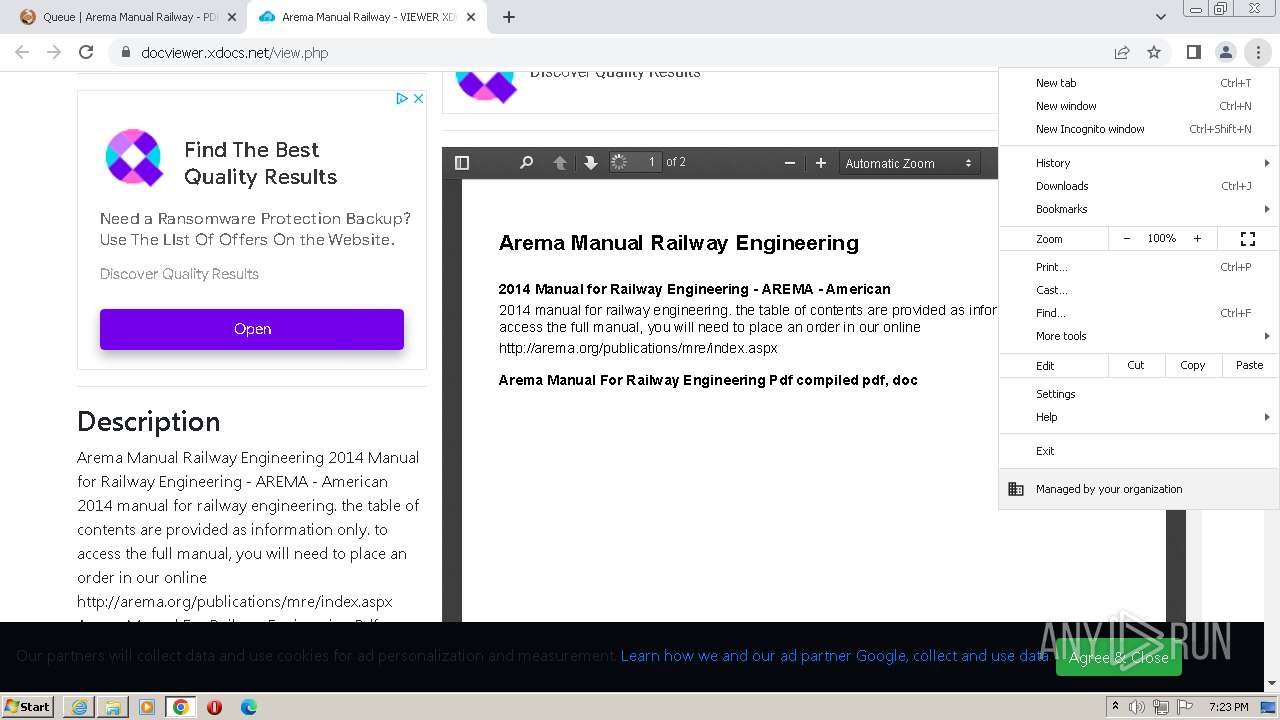Open the profile avatar icon
Viewport: 1280px width, 720px height.
[x=1225, y=52]
